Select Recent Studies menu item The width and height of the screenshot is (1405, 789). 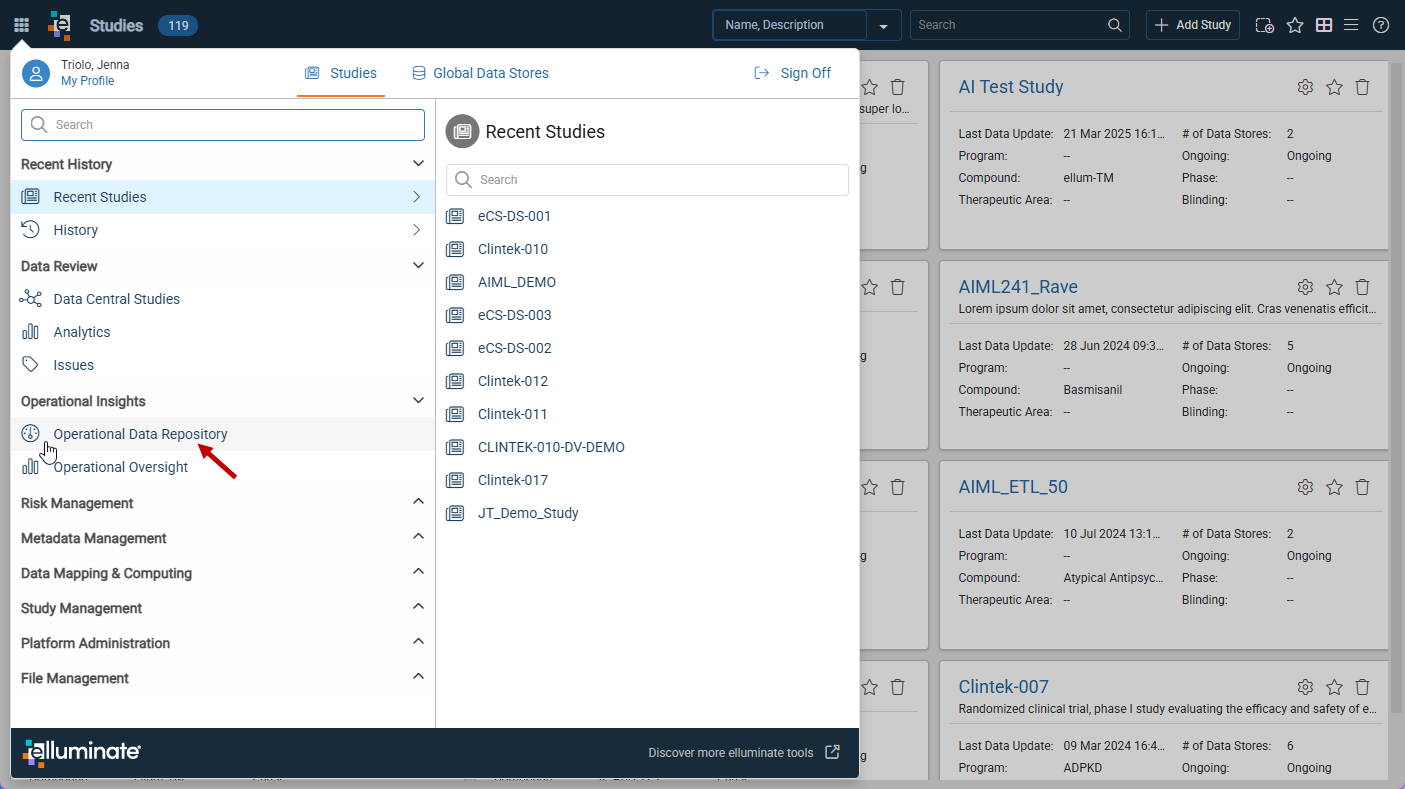point(223,197)
